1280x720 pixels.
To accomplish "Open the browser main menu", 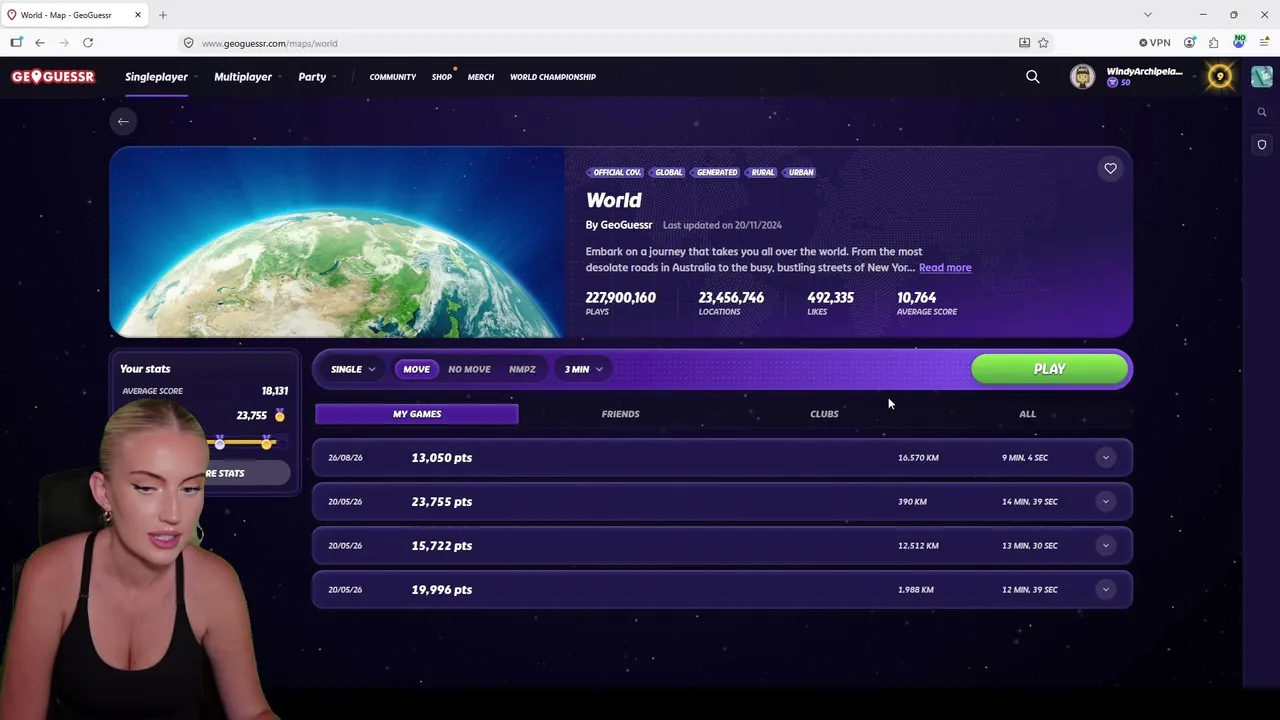I will pyautogui.click(x=1264, y=43).
